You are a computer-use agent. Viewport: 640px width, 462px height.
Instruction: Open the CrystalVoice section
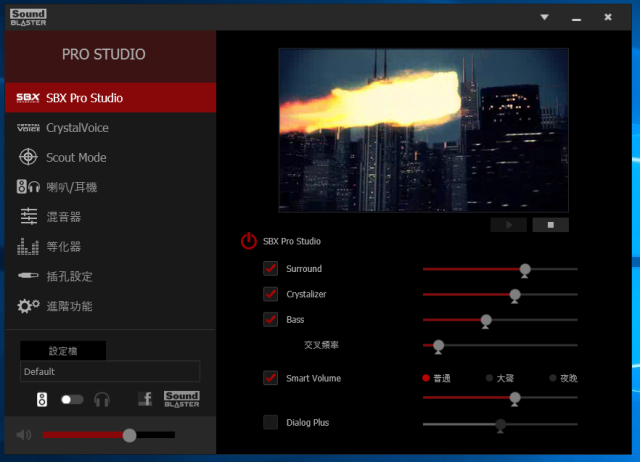110,128
